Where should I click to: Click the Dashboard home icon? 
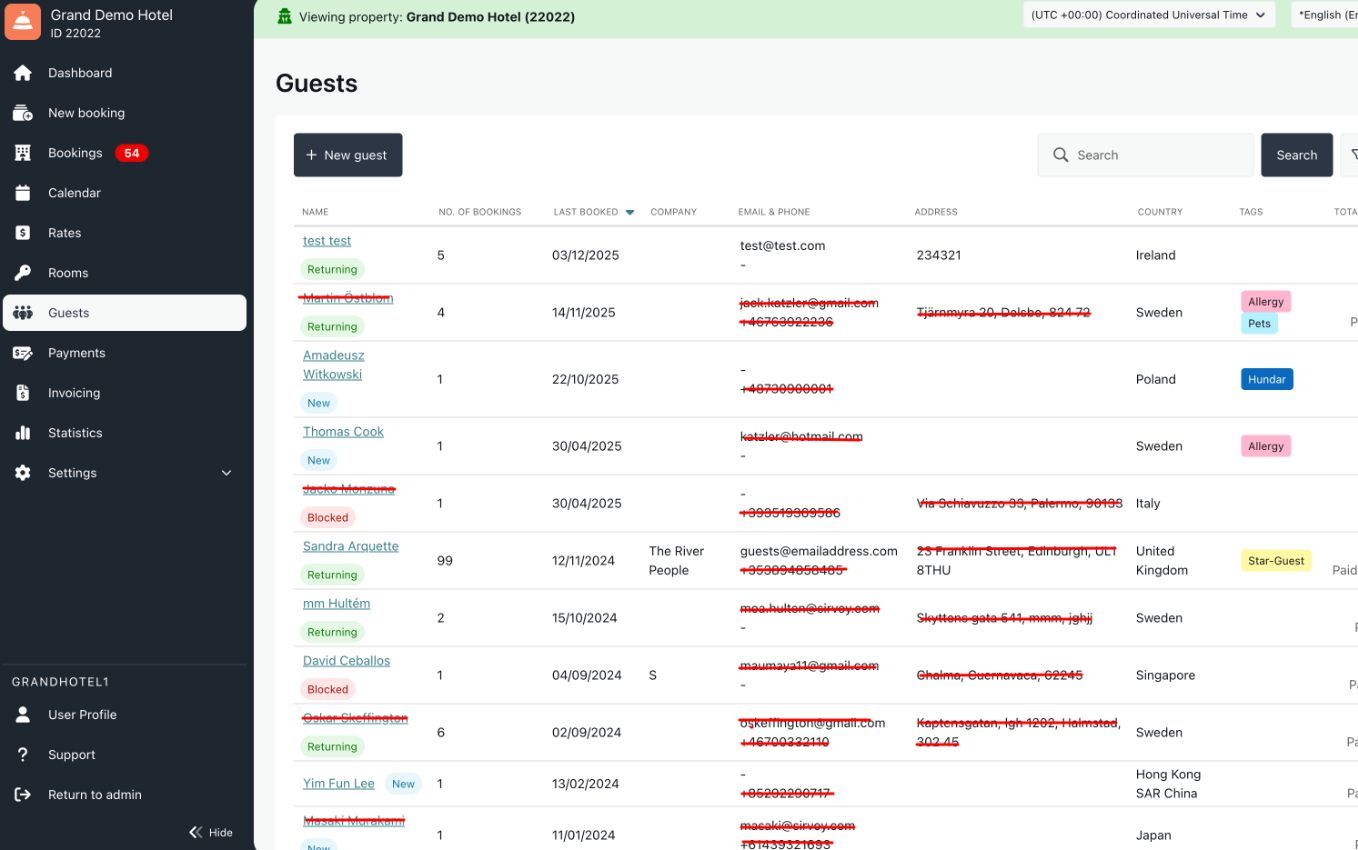click(23, 73)
